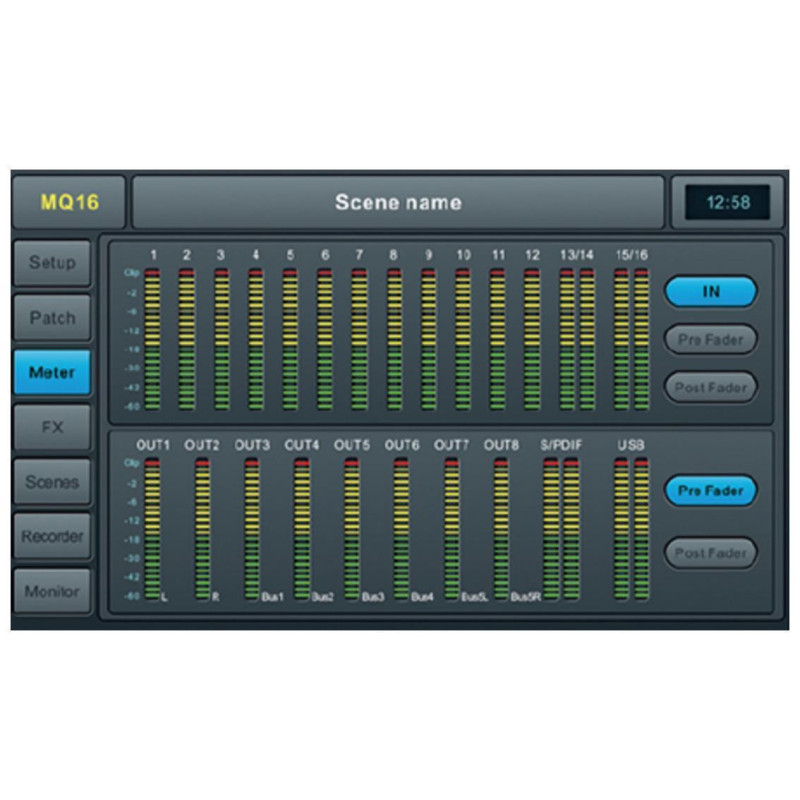Switch to the Monitor tab
Image resolution: width=800 pixels, height=800 pixels.
[x=52, y=591]
